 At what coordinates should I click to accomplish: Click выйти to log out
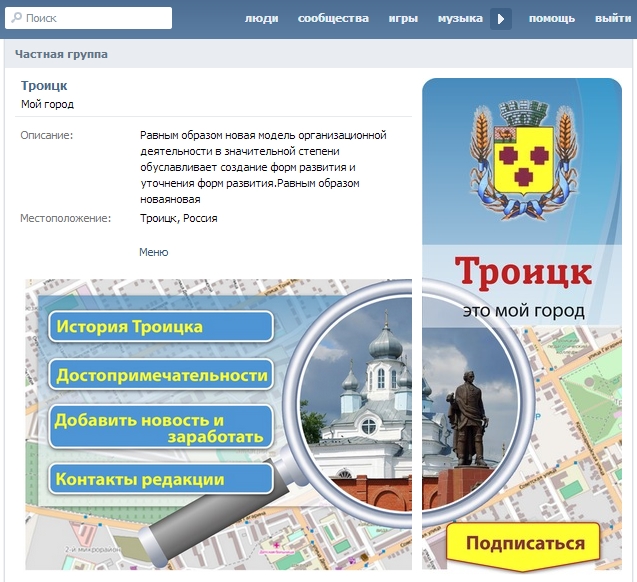coord(613,19)
